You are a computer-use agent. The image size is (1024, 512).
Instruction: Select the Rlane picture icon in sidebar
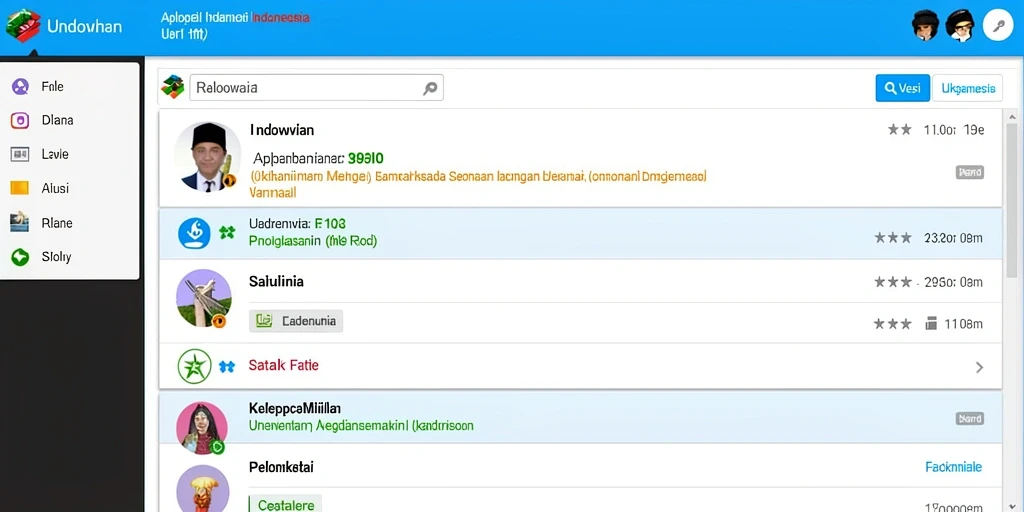point(20,223)
